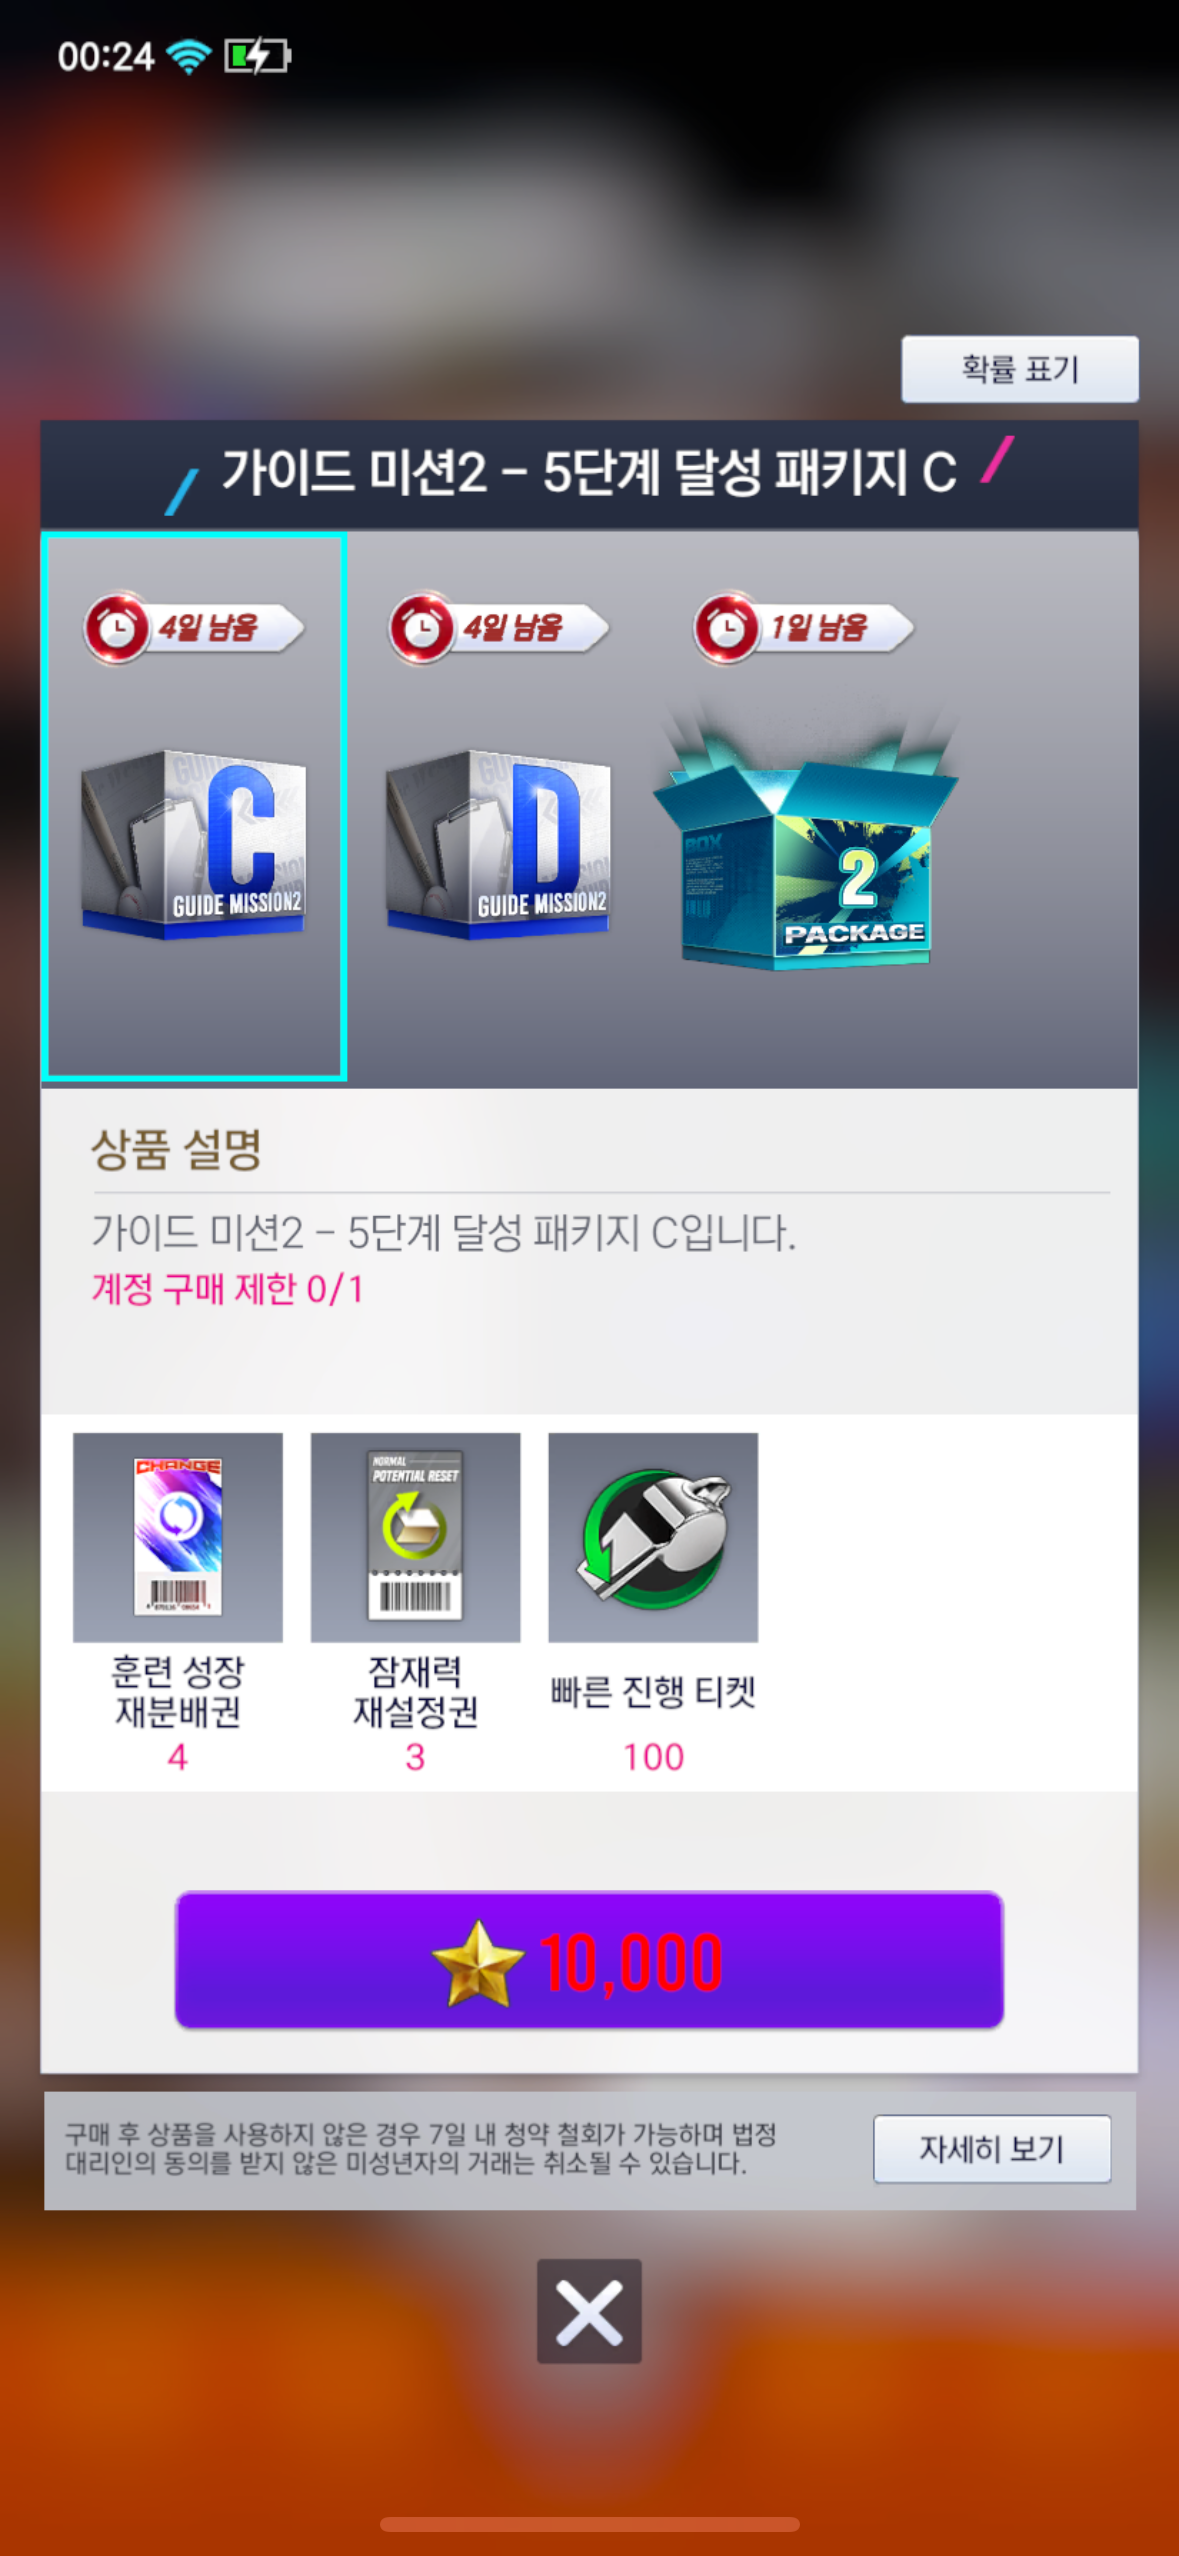Close the package popup with X
The image size is (1179, 2556).
coord(589,2311)
